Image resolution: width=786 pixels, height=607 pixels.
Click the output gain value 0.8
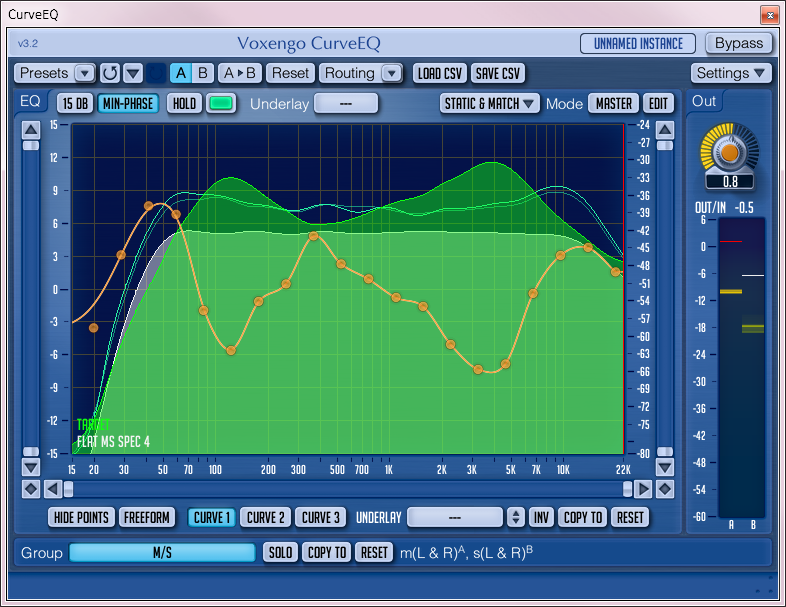730,181
